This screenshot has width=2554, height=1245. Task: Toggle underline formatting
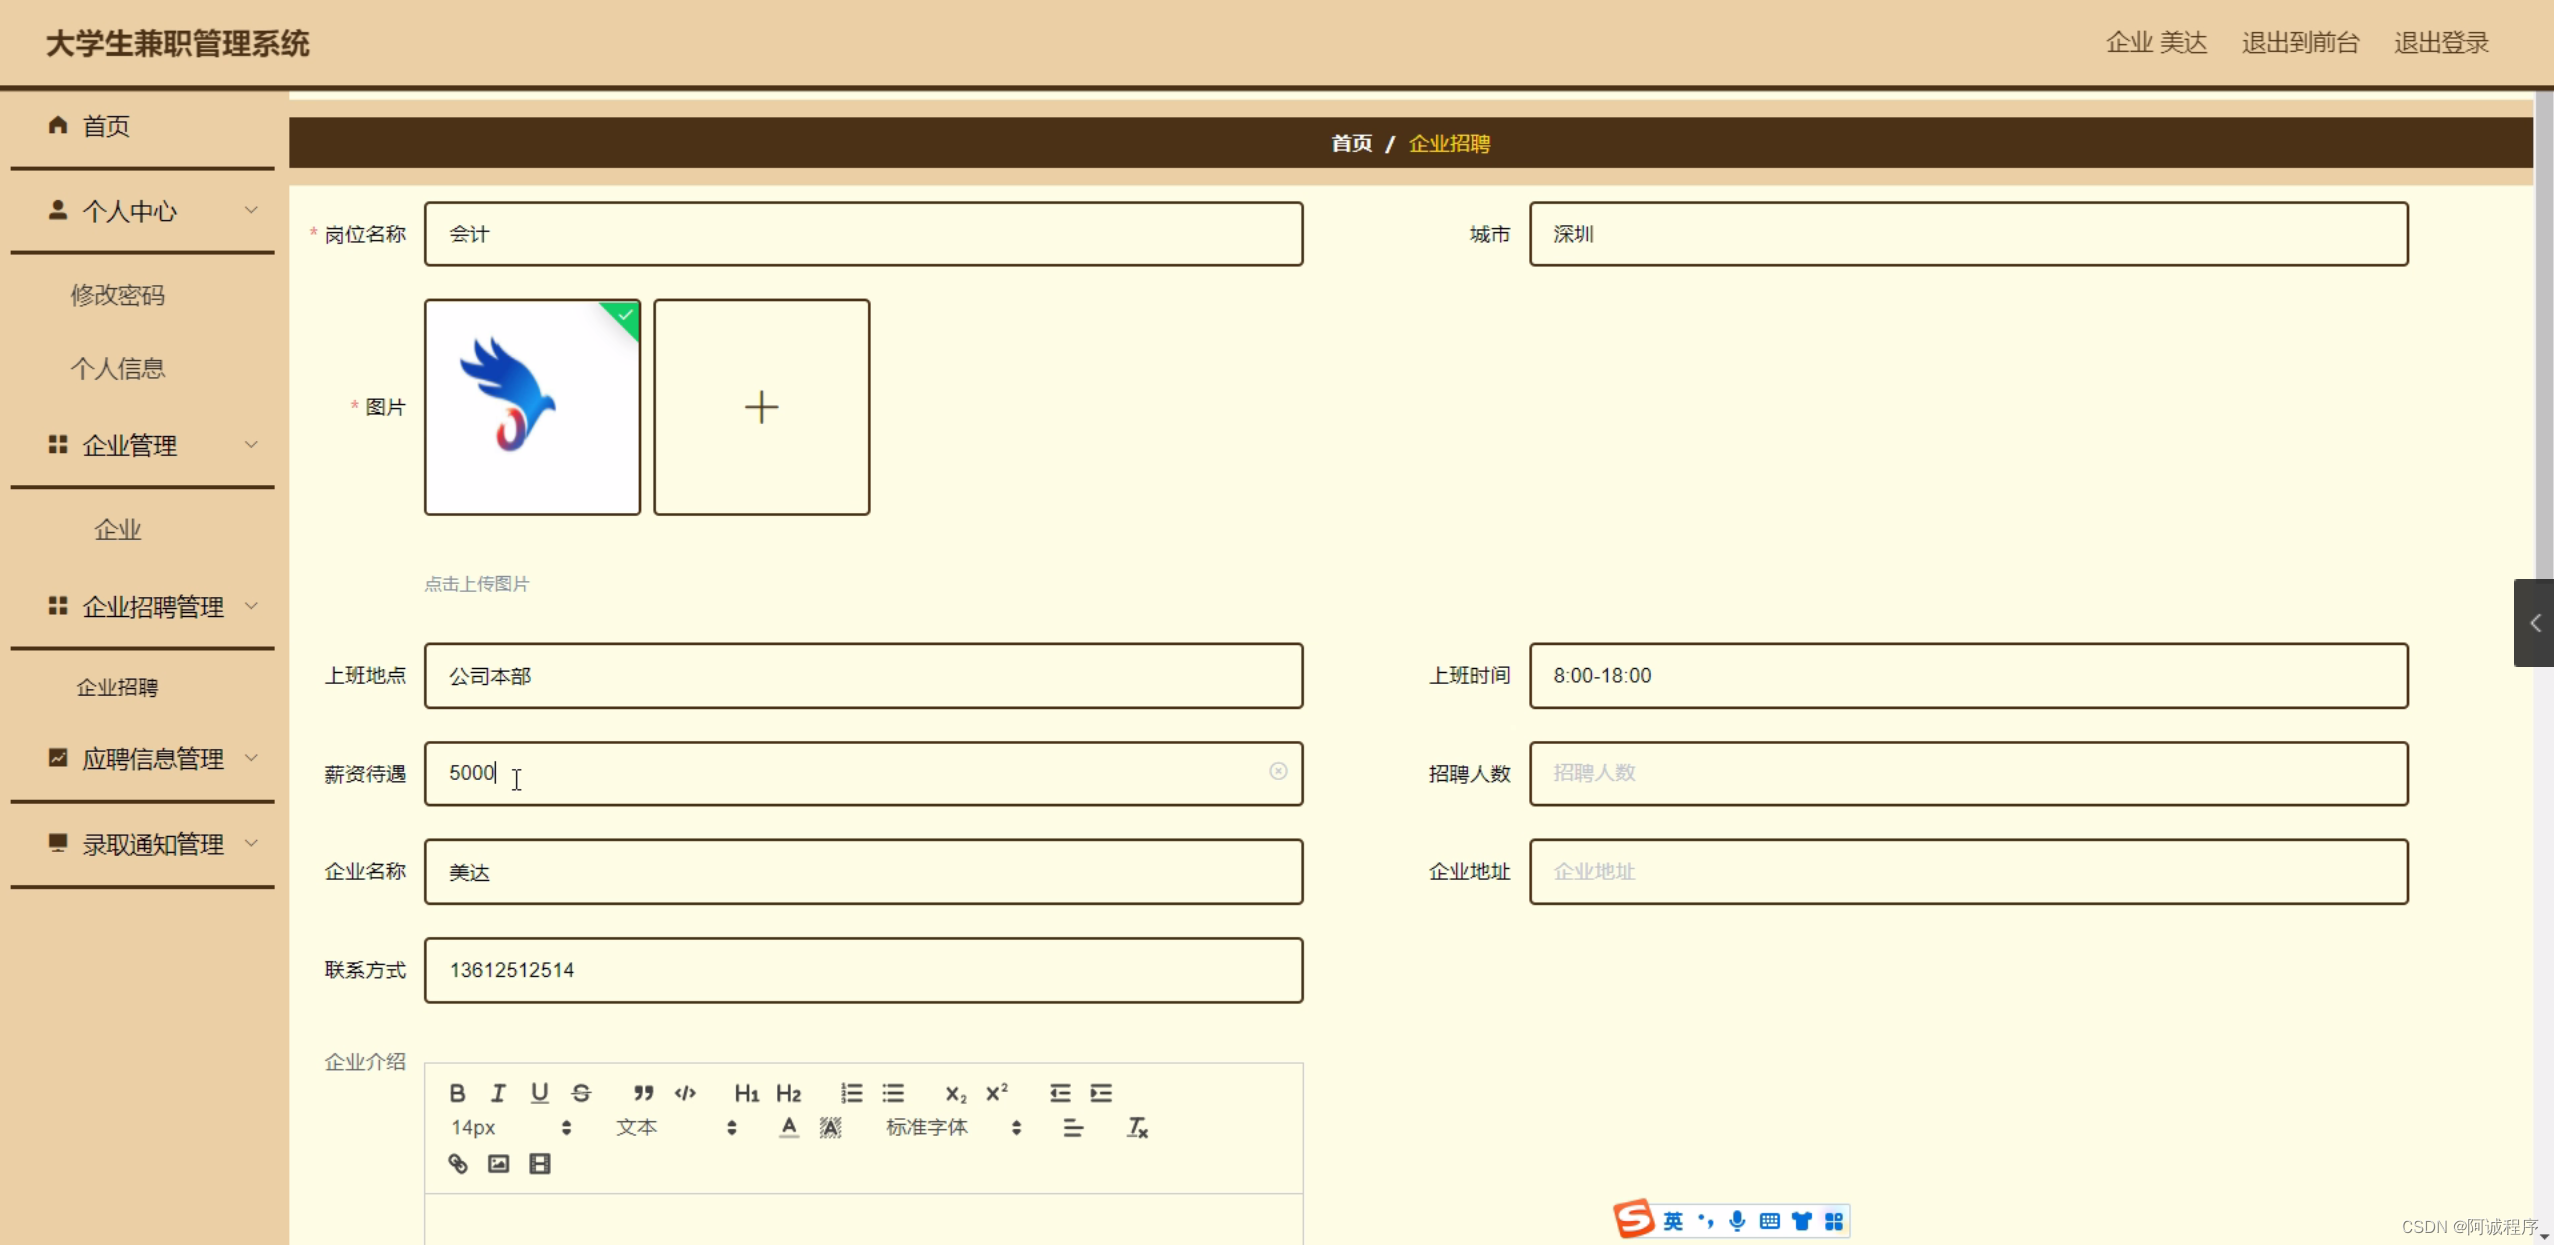coord(540,1092)
